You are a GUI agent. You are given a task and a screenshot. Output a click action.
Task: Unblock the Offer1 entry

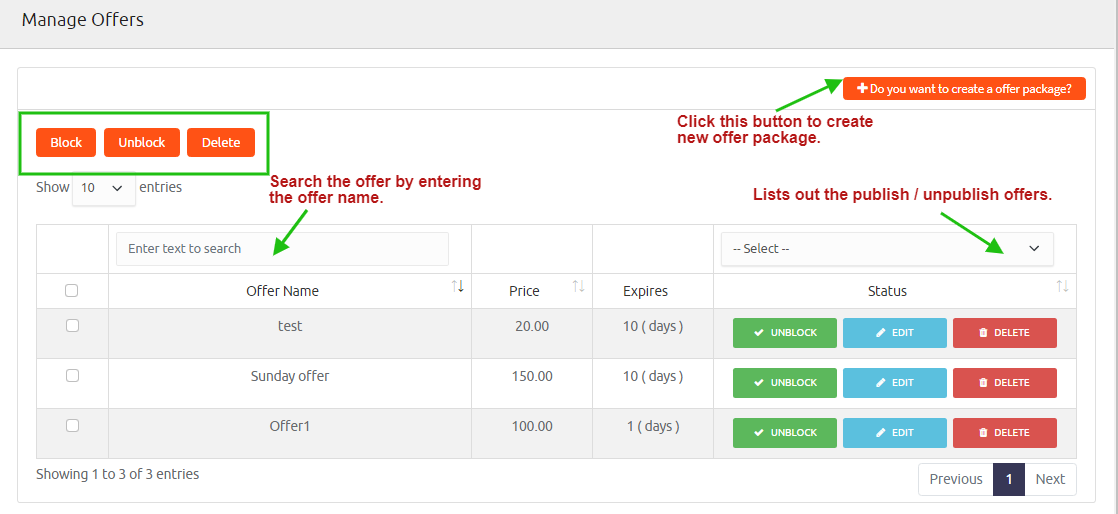[x=785, y=433]
